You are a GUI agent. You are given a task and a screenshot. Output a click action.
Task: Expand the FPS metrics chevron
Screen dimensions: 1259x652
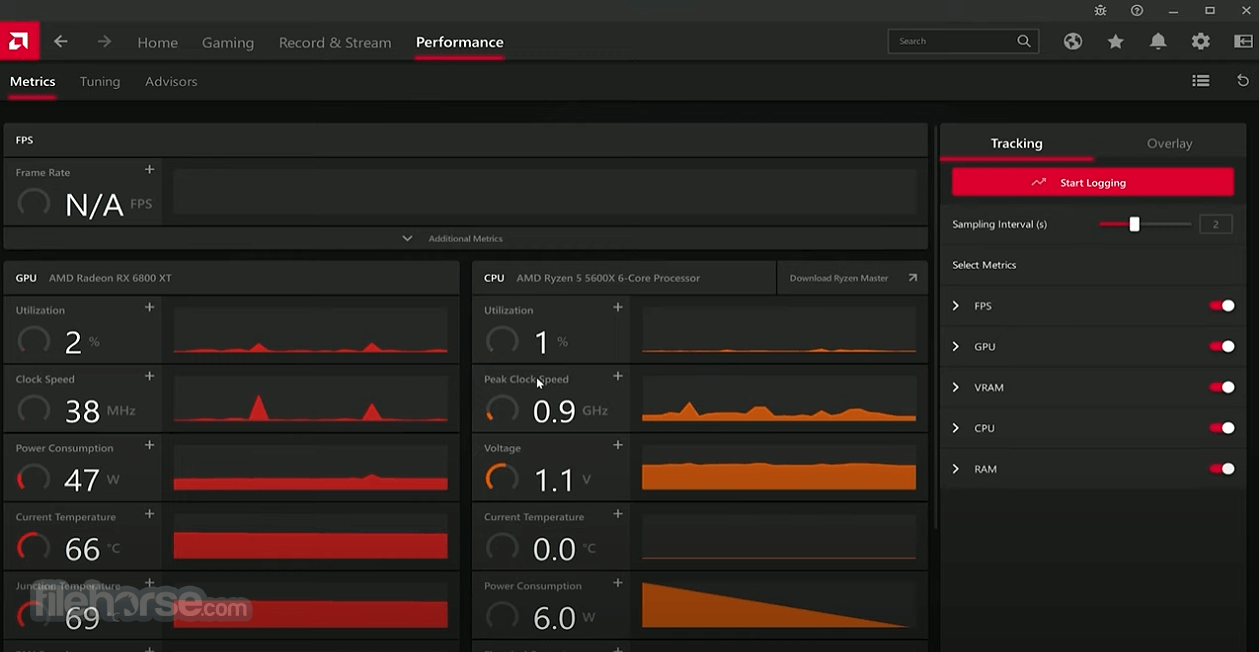(x=956, y=306)
